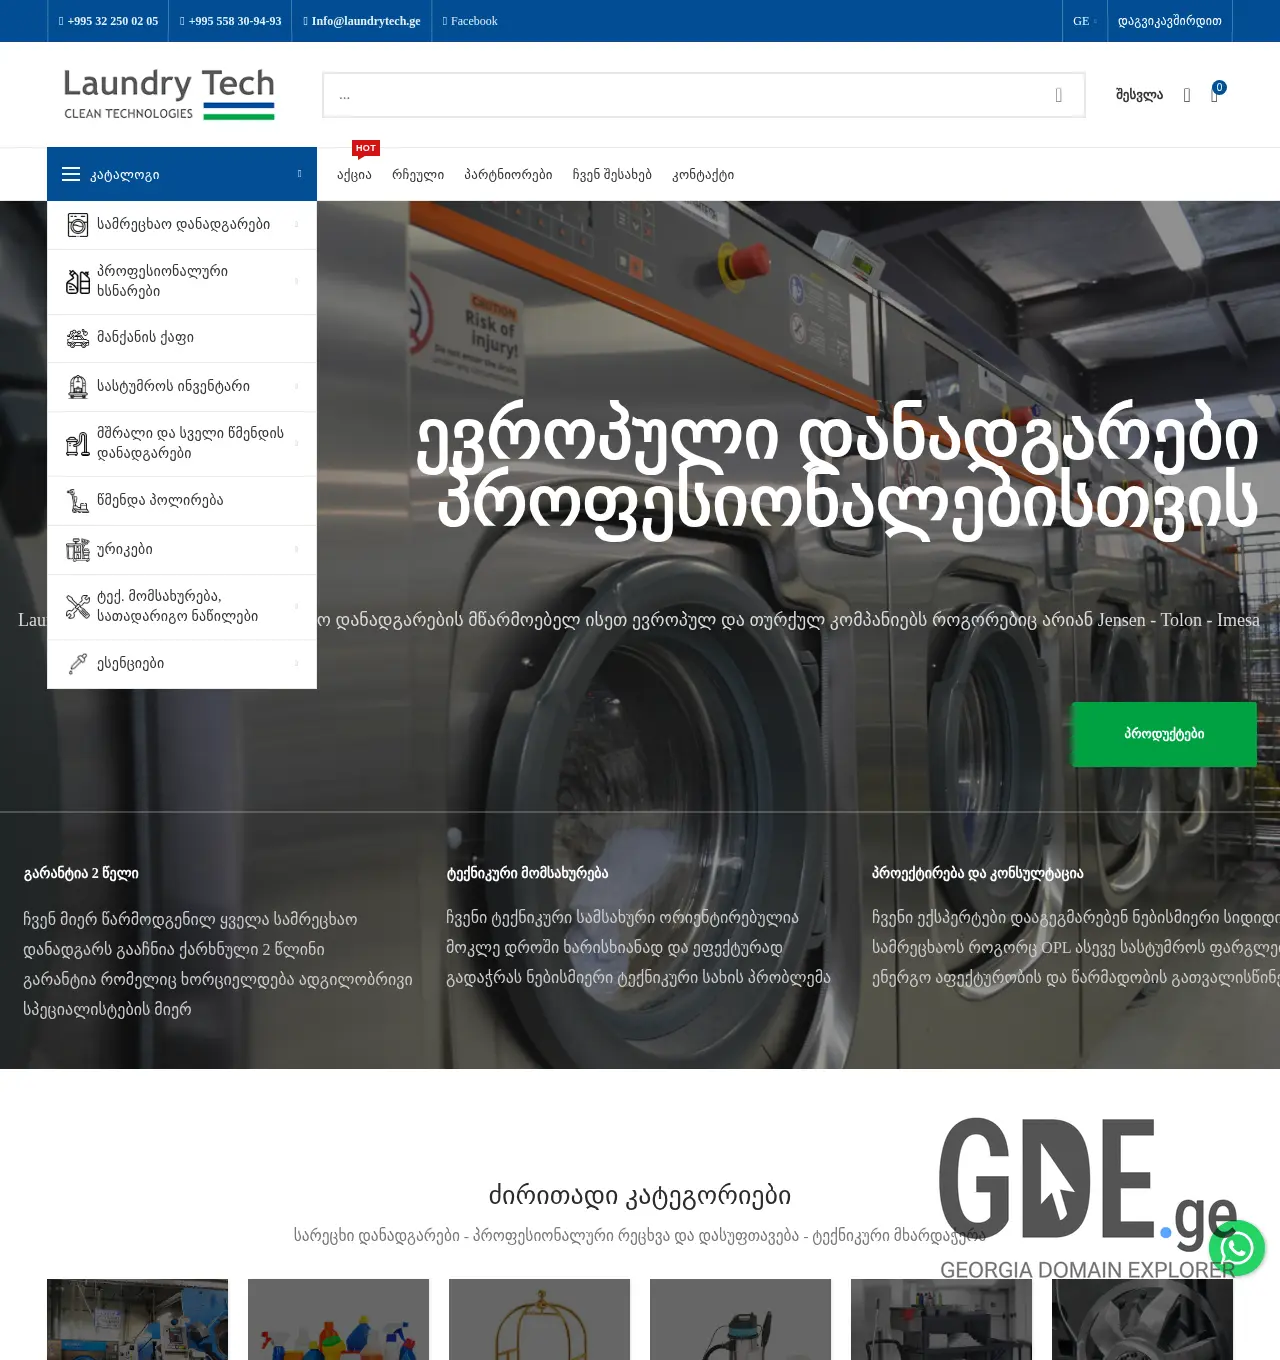1280x1360 pixels.
Task: Open the Facebook link in the top bar
Action: 470,20
